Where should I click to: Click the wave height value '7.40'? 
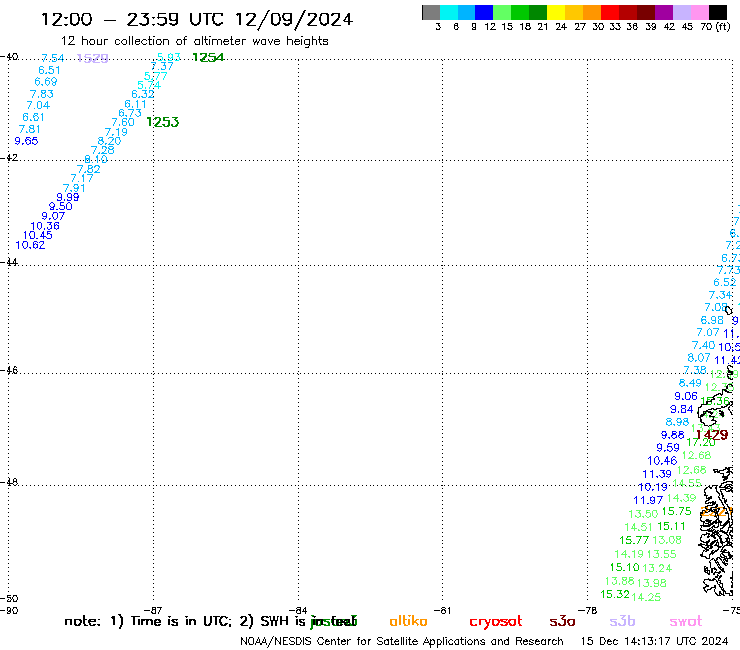[x=703, y=345]
